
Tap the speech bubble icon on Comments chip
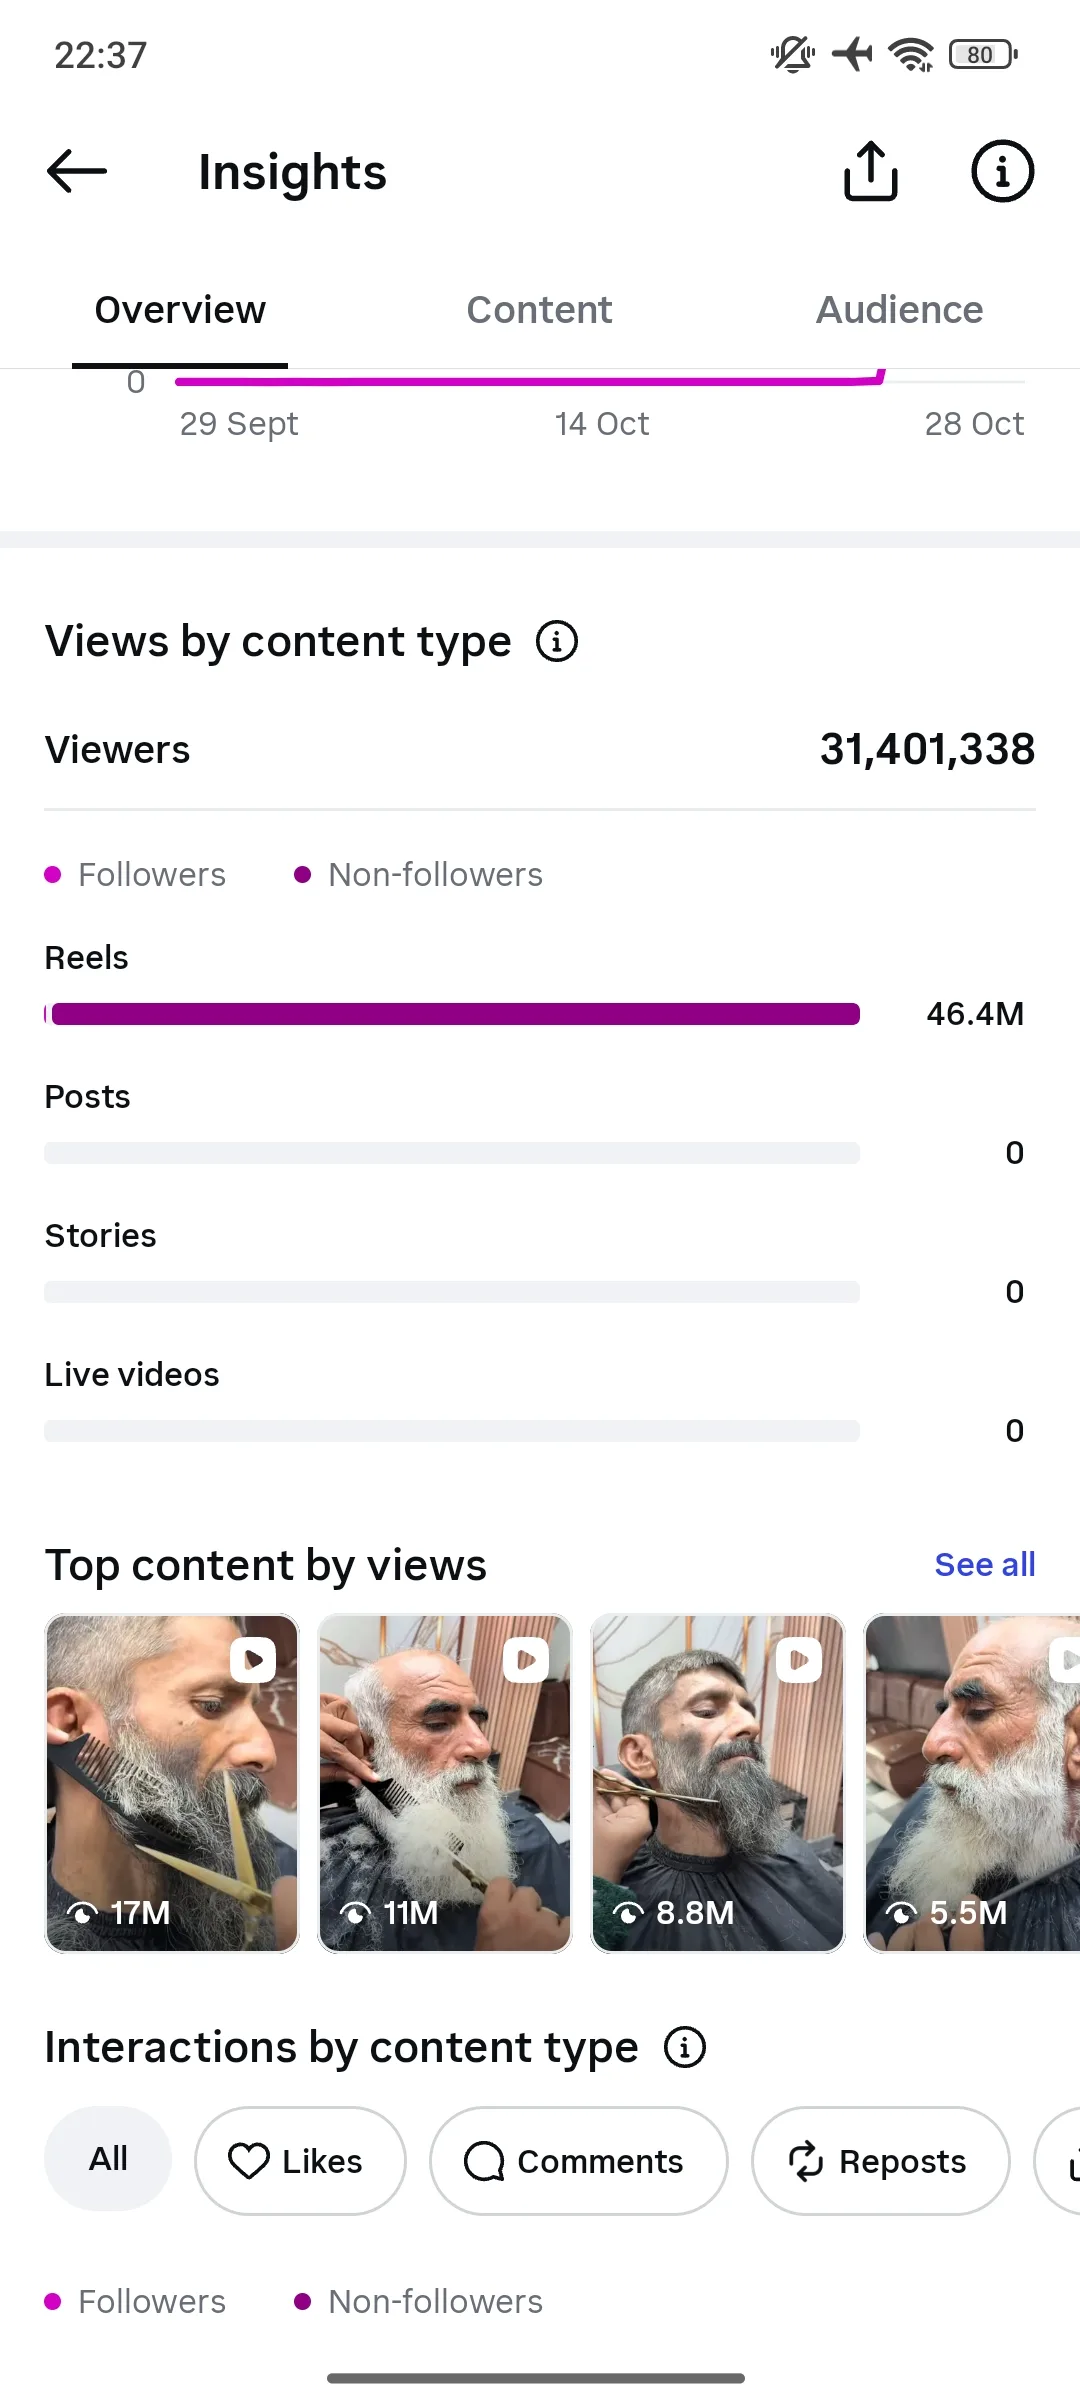coord(485,2161)
